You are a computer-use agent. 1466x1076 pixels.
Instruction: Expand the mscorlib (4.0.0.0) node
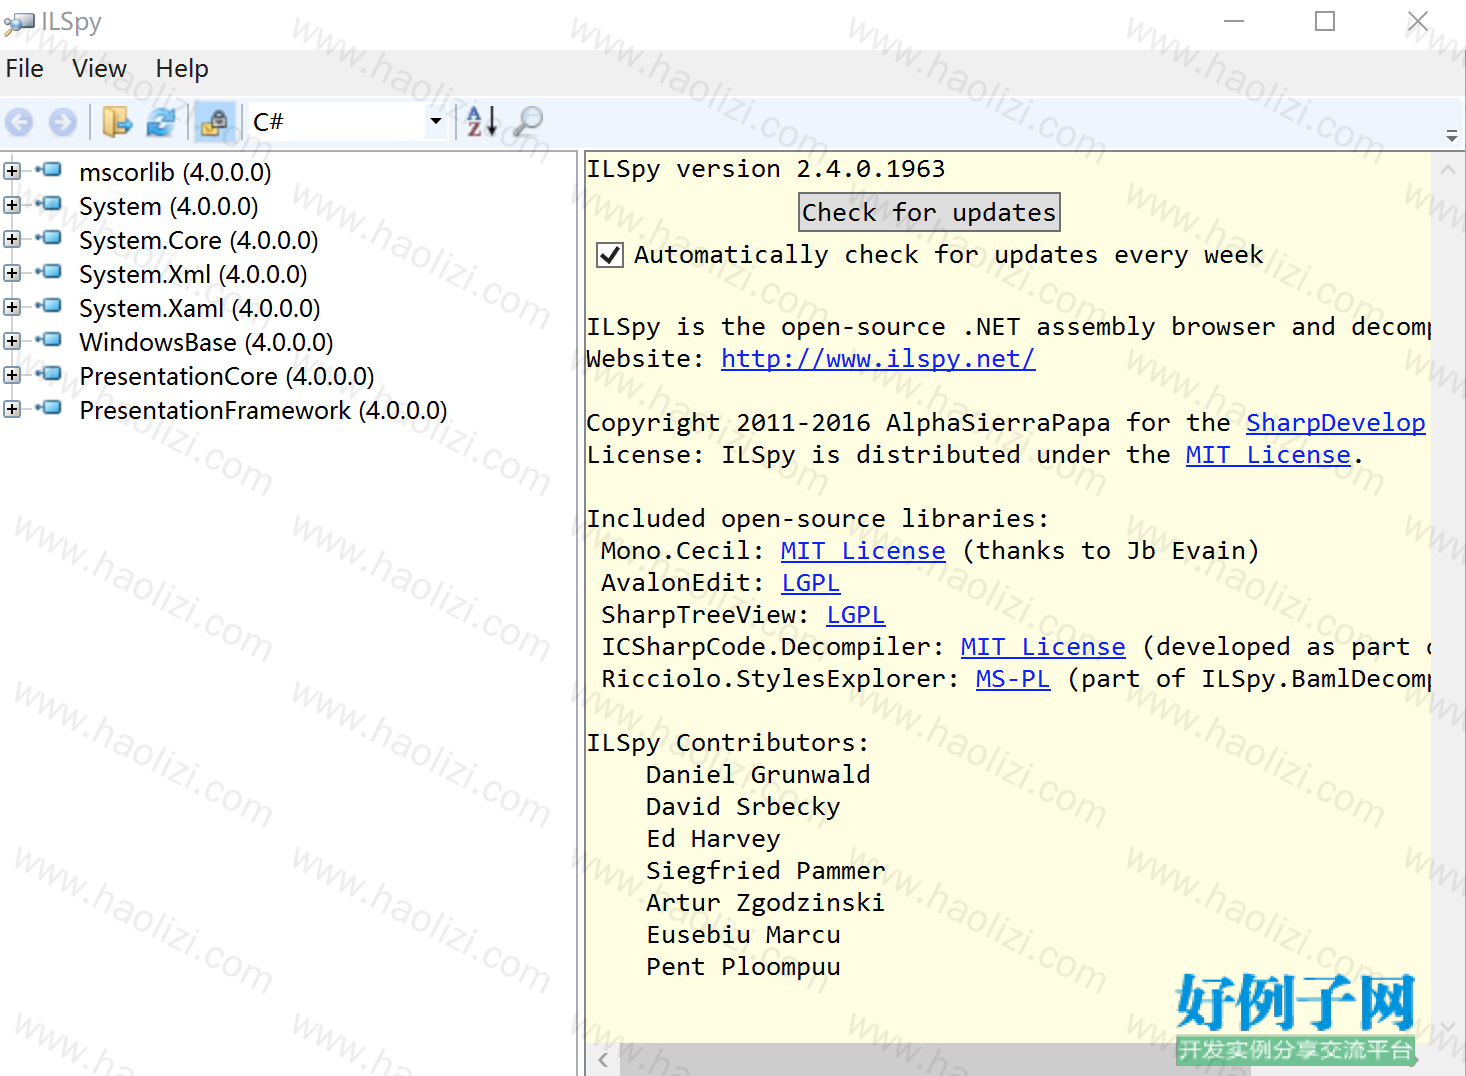(x=12, y=171)
